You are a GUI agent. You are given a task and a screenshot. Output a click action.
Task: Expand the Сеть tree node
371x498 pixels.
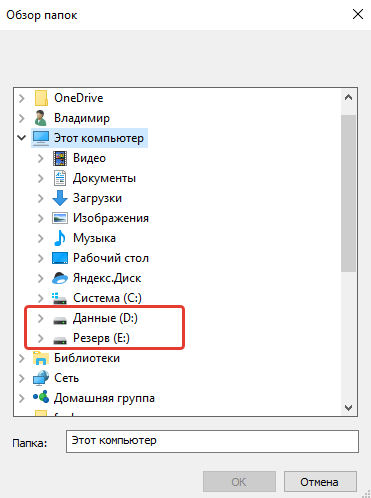click(x=22, y=378)
